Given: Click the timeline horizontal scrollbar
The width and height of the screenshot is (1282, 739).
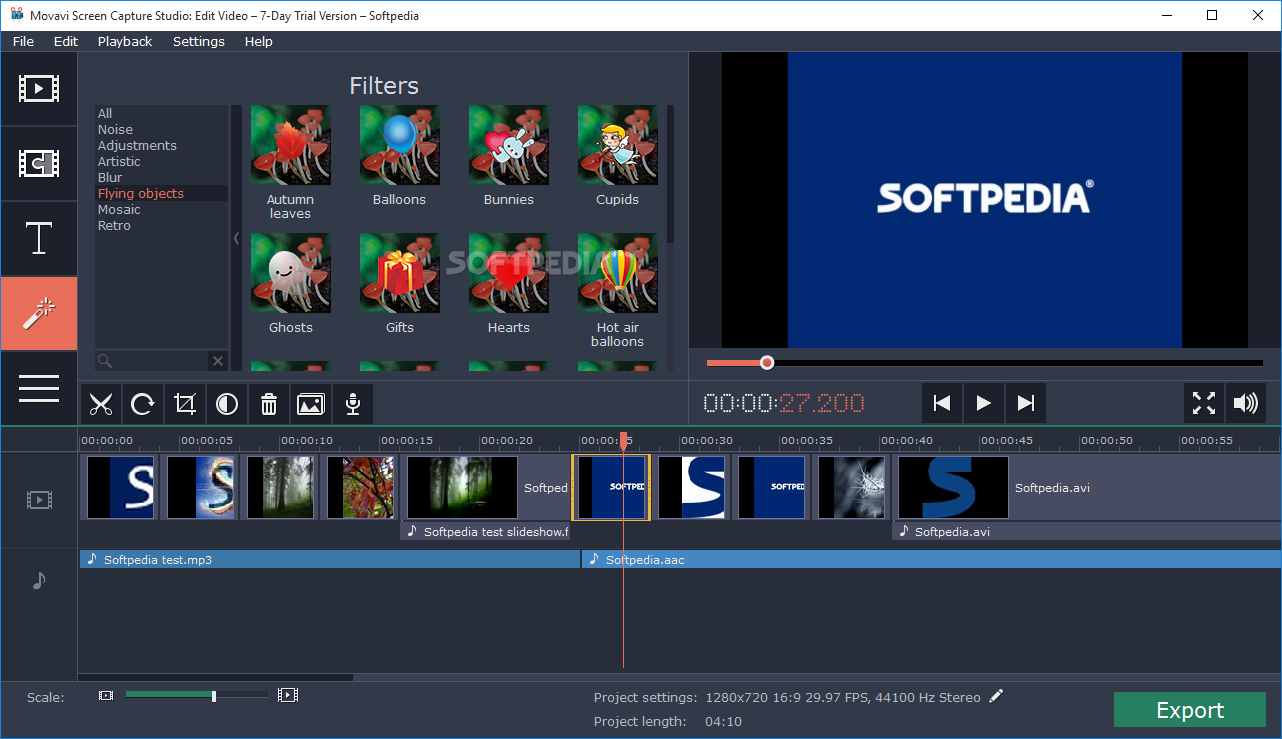Looking at the screenshot, I should click(x=216, y=677).
